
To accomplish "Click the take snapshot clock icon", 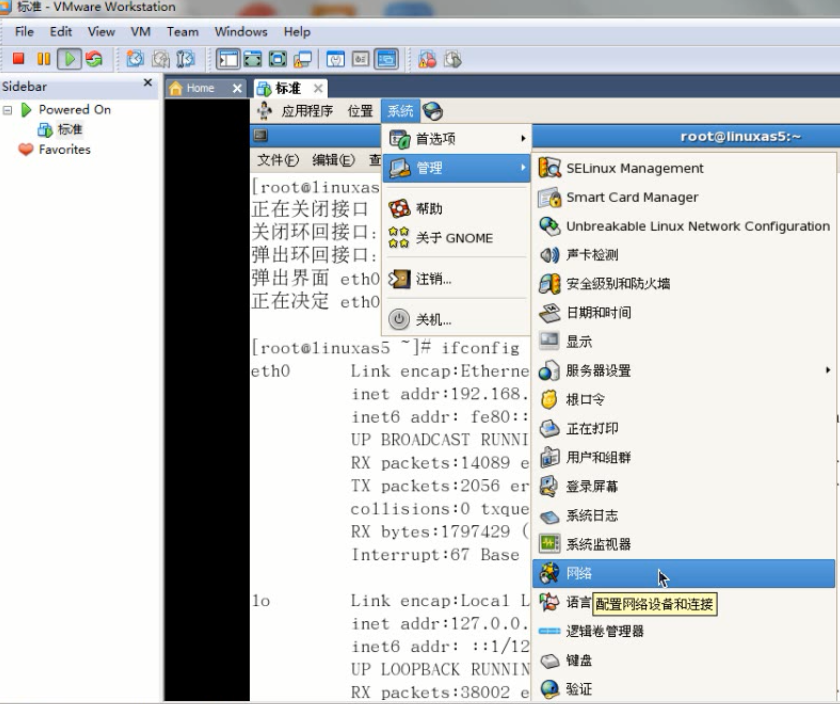I will [x=135, y=58].
